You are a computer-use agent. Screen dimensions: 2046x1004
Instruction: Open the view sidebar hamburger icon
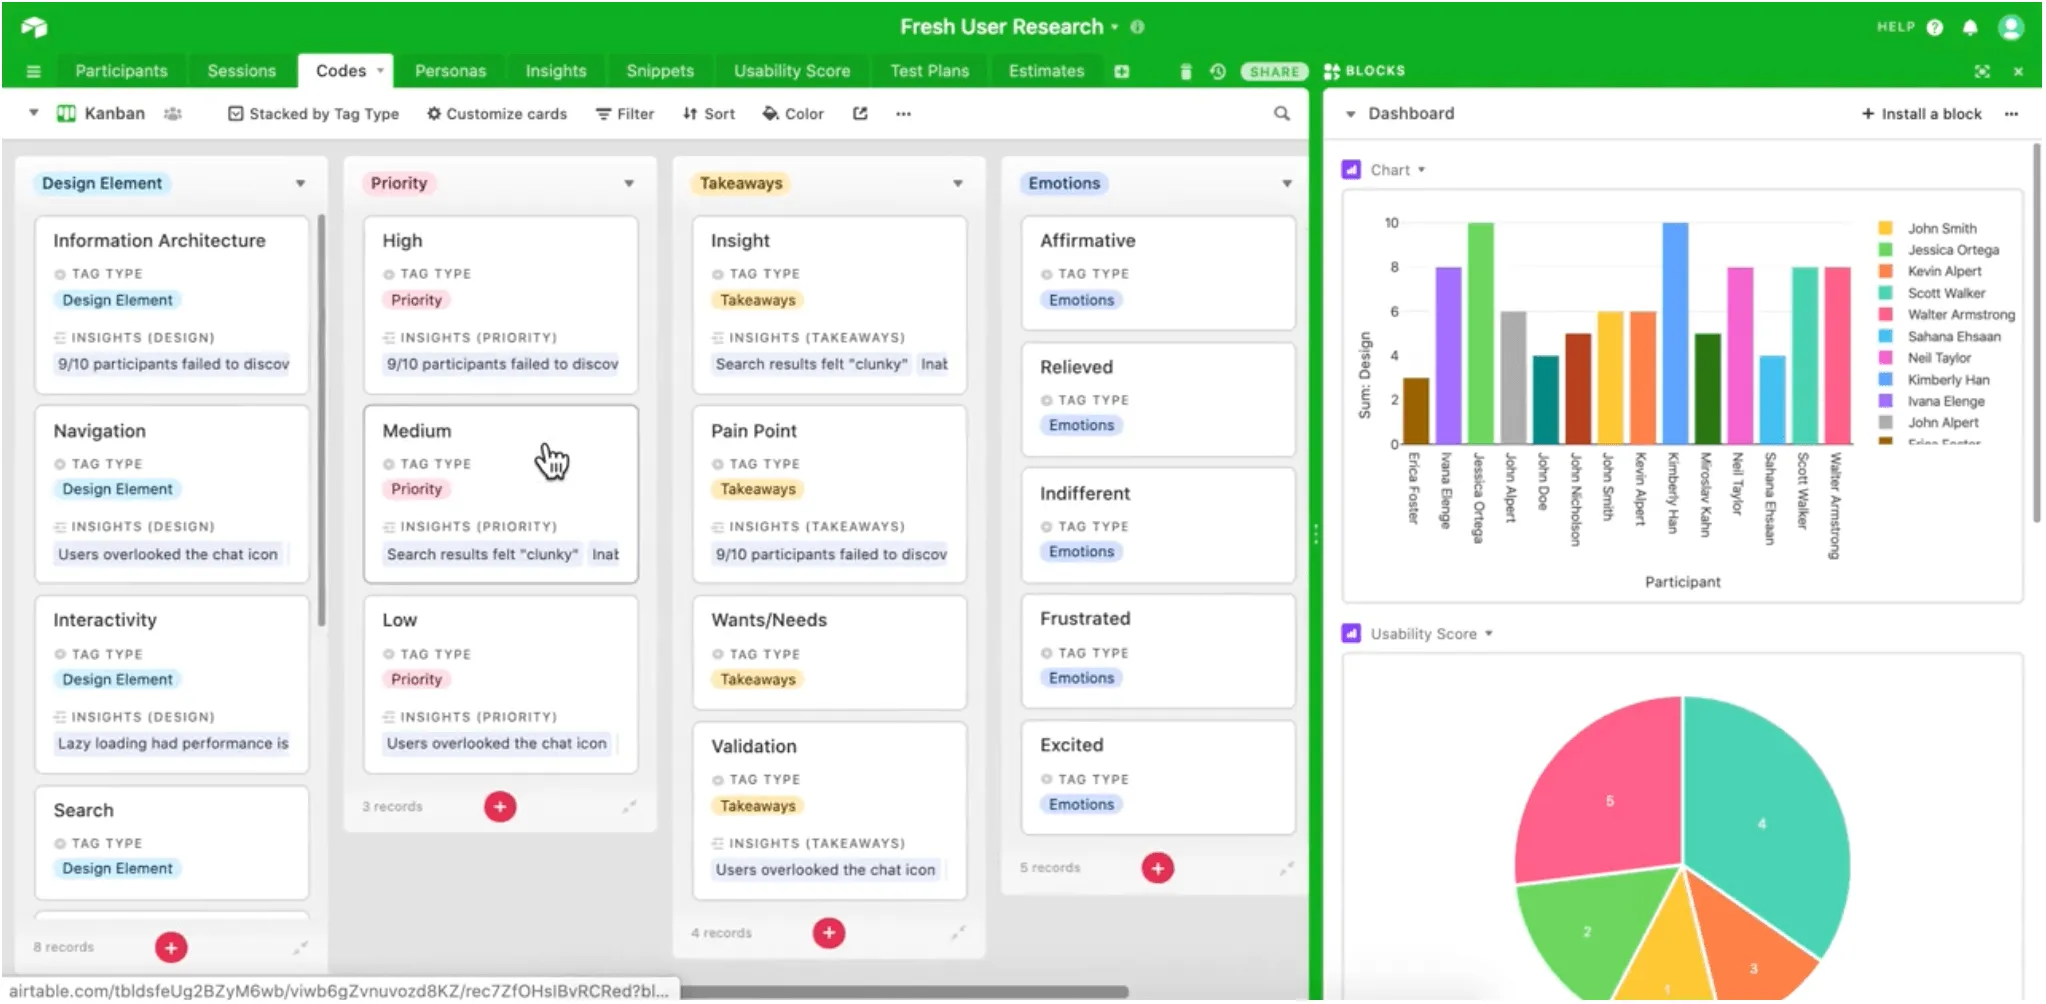click(x=33, y=70)
